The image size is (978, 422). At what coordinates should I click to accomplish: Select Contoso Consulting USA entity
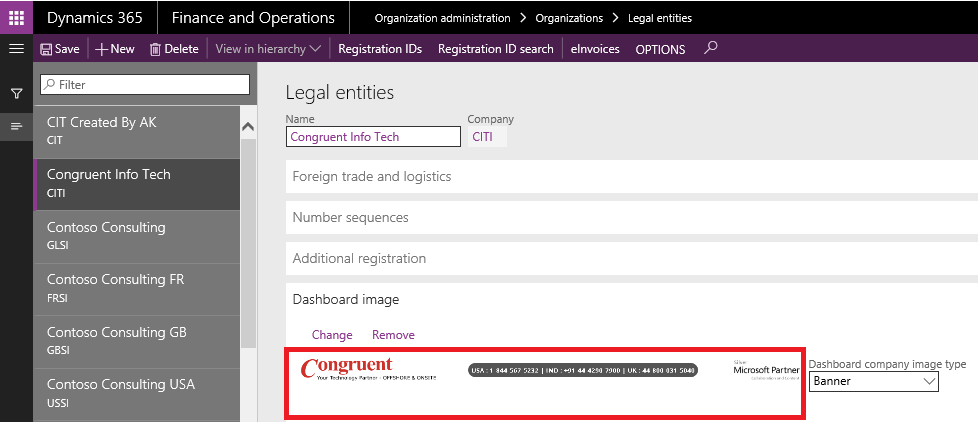pyautogui.click(x=137, y=393)
